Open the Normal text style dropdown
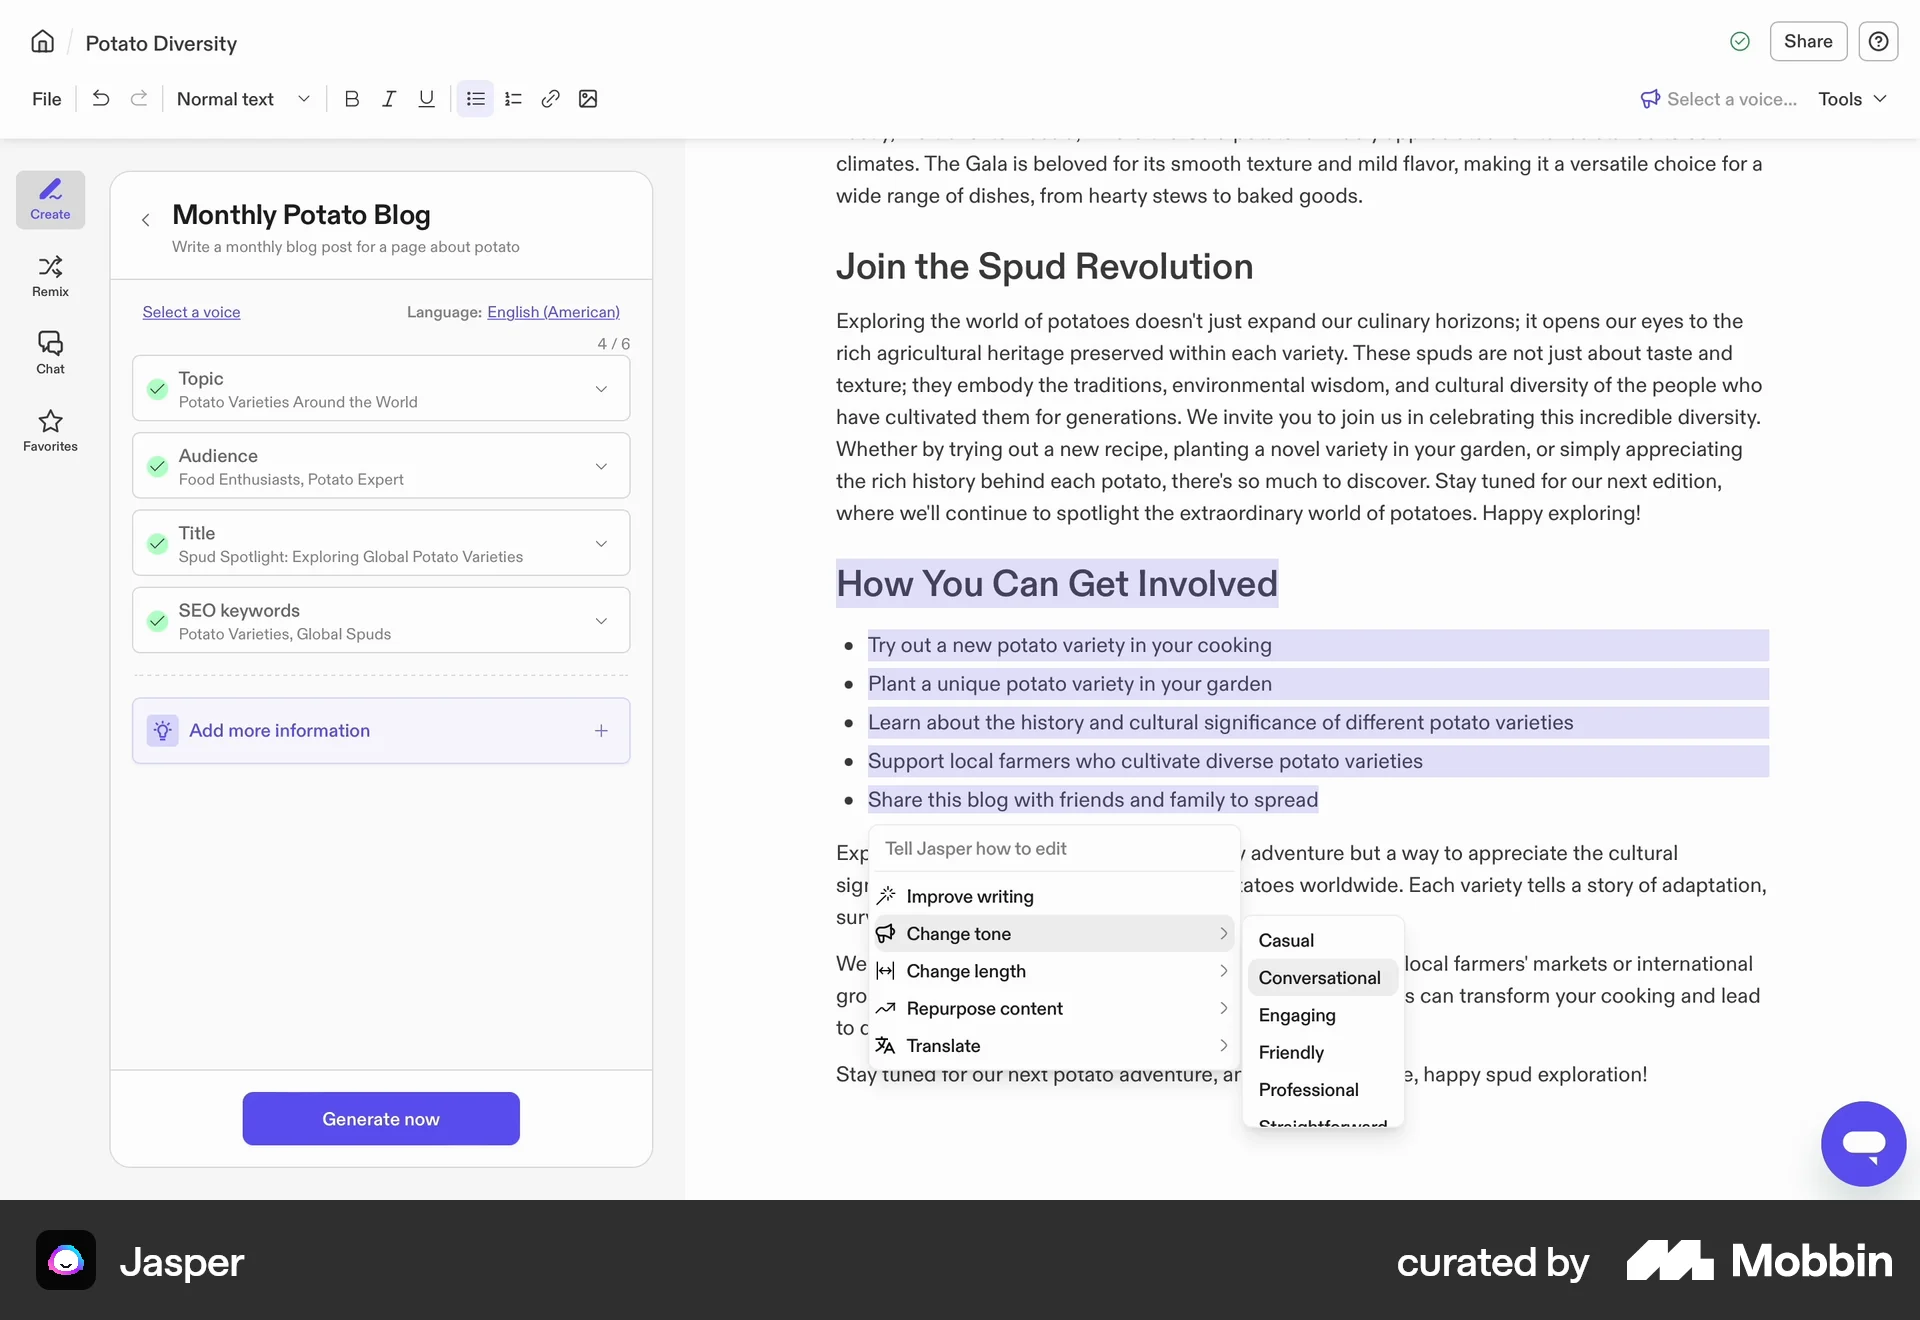This screenshot has height=1320, width=1920. (240, 99)
